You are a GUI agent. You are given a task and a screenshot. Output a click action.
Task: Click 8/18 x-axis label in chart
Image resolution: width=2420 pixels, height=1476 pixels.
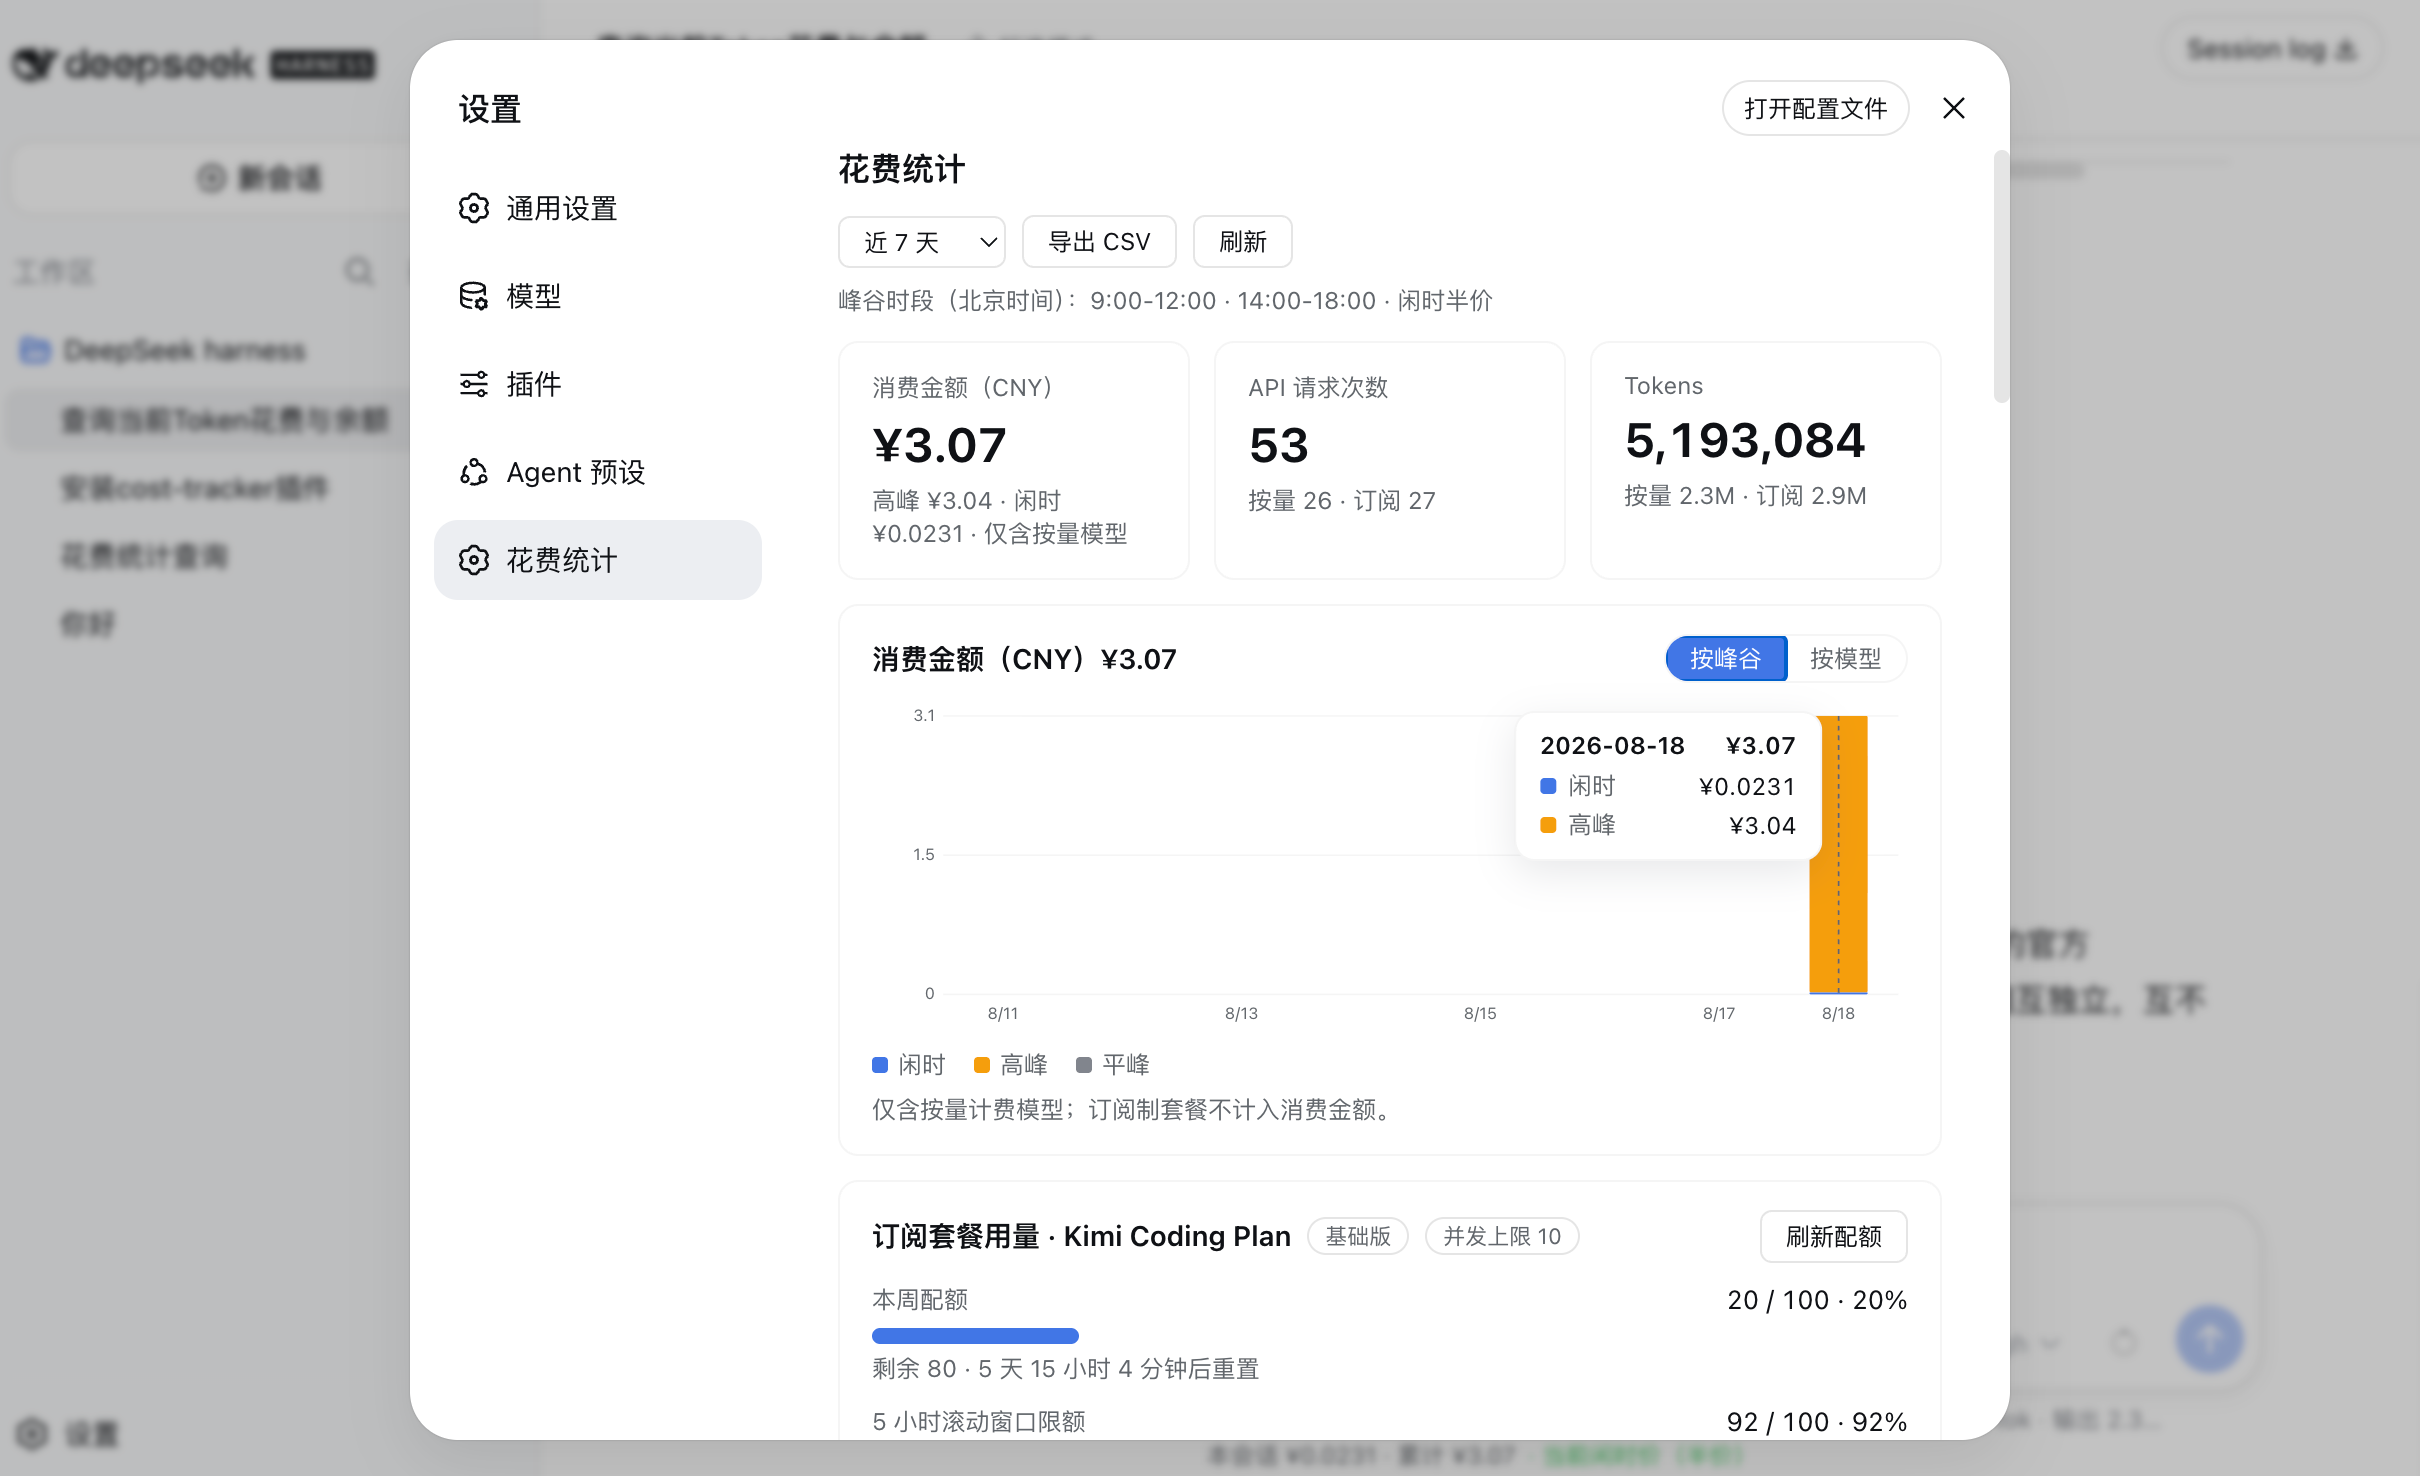pos(1838,1014)
